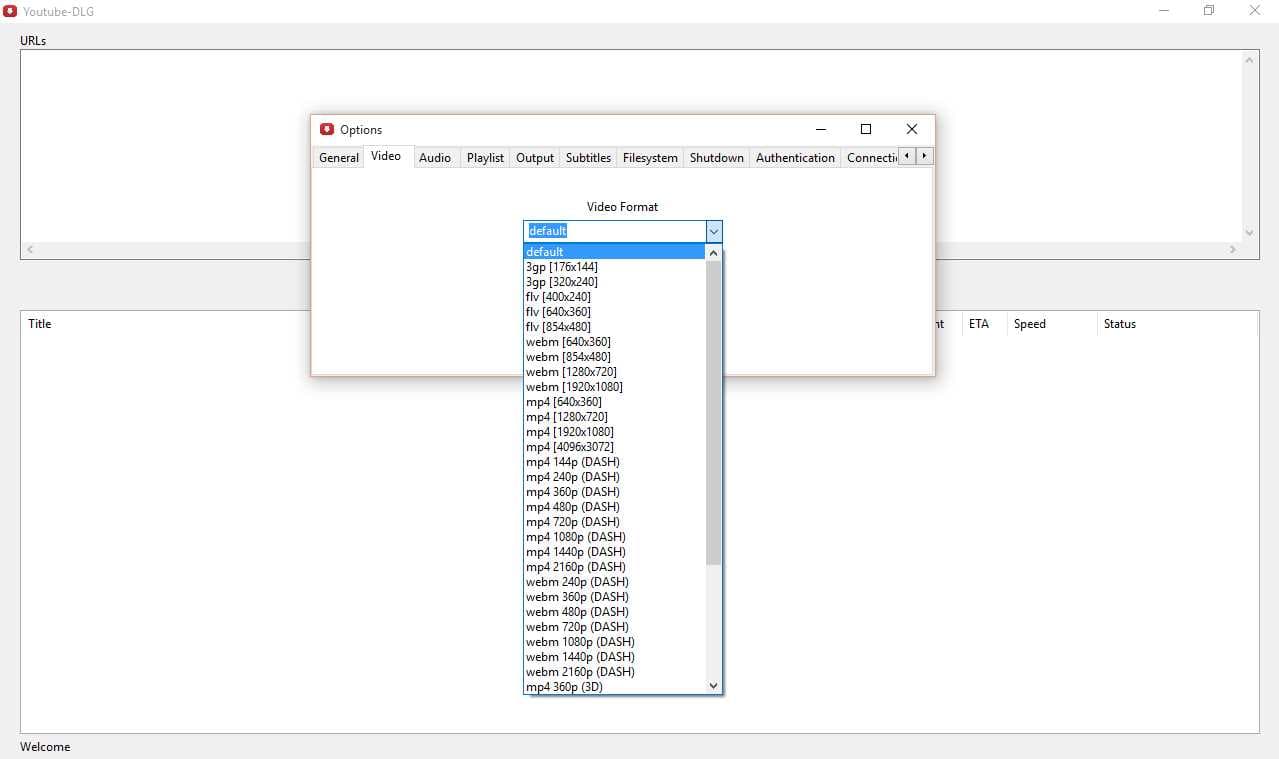Open the Subtitles tab

pyautogui.click(x=587, y=157)
